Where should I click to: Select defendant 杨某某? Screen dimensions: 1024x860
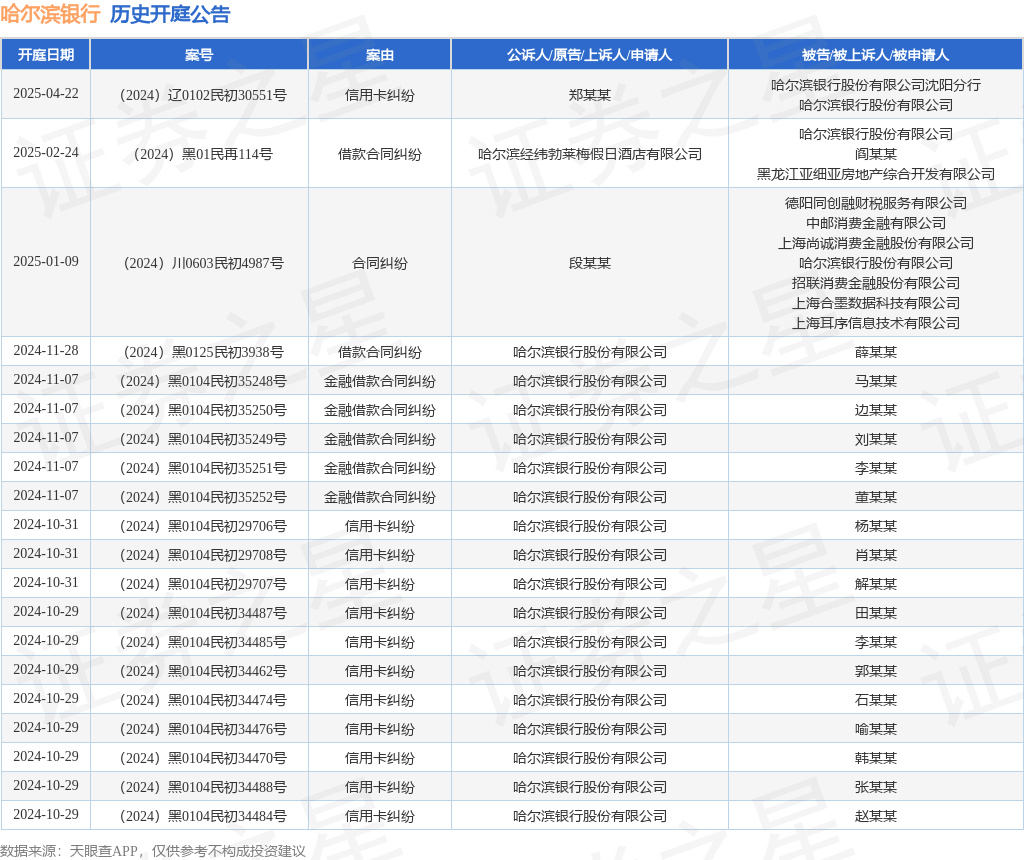pos(876,526)
